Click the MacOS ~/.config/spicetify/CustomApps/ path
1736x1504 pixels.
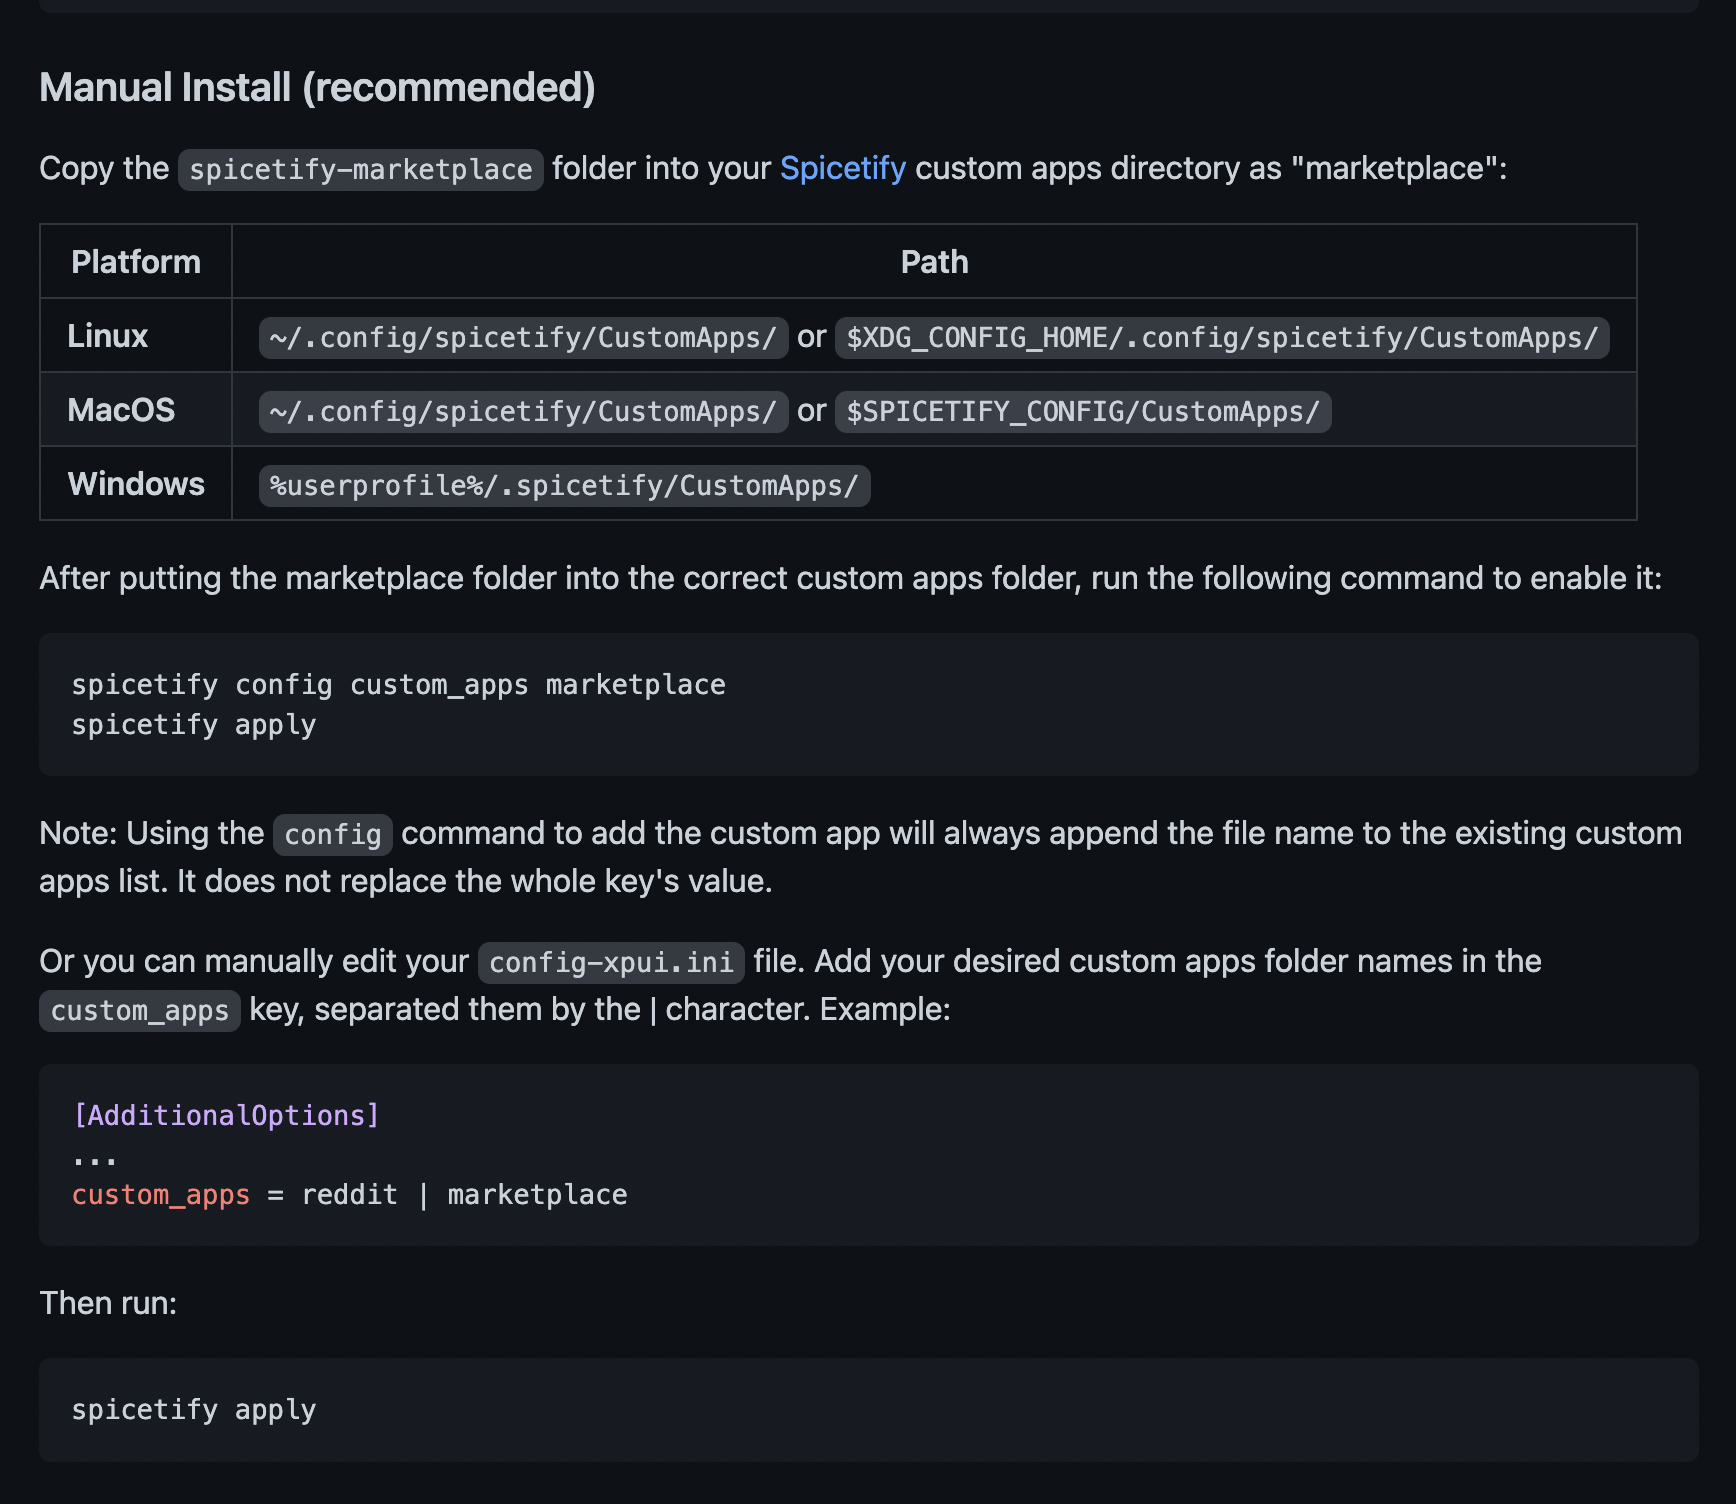[522, 411]
